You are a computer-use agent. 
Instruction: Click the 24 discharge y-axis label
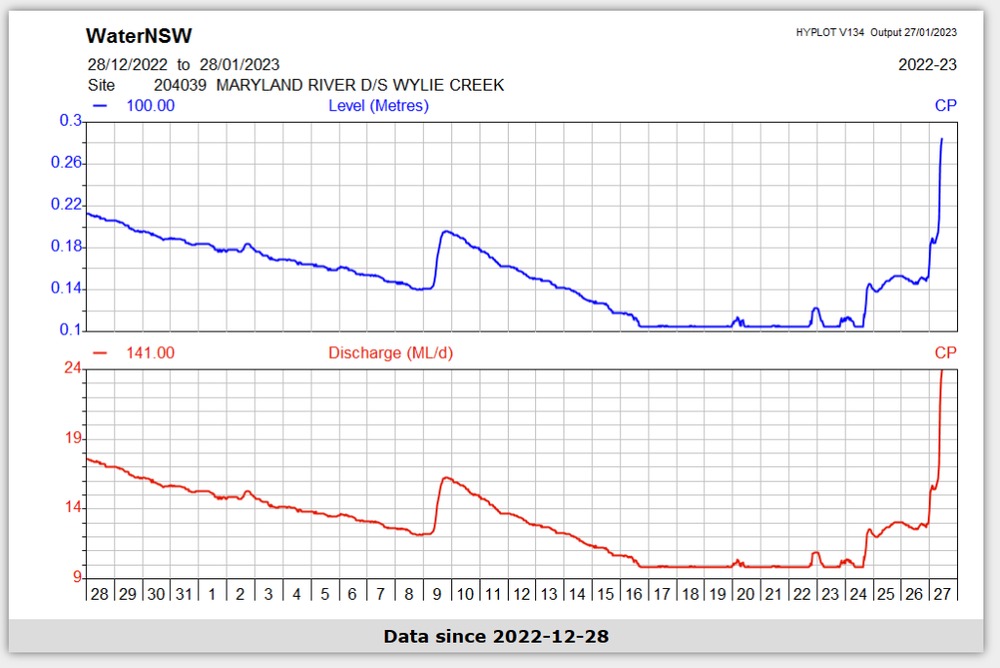[71, 369]
